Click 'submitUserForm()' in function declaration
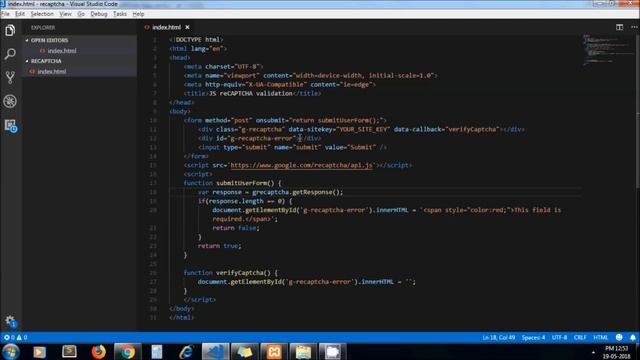The image size is (640, 360). [x=245, y=183]
